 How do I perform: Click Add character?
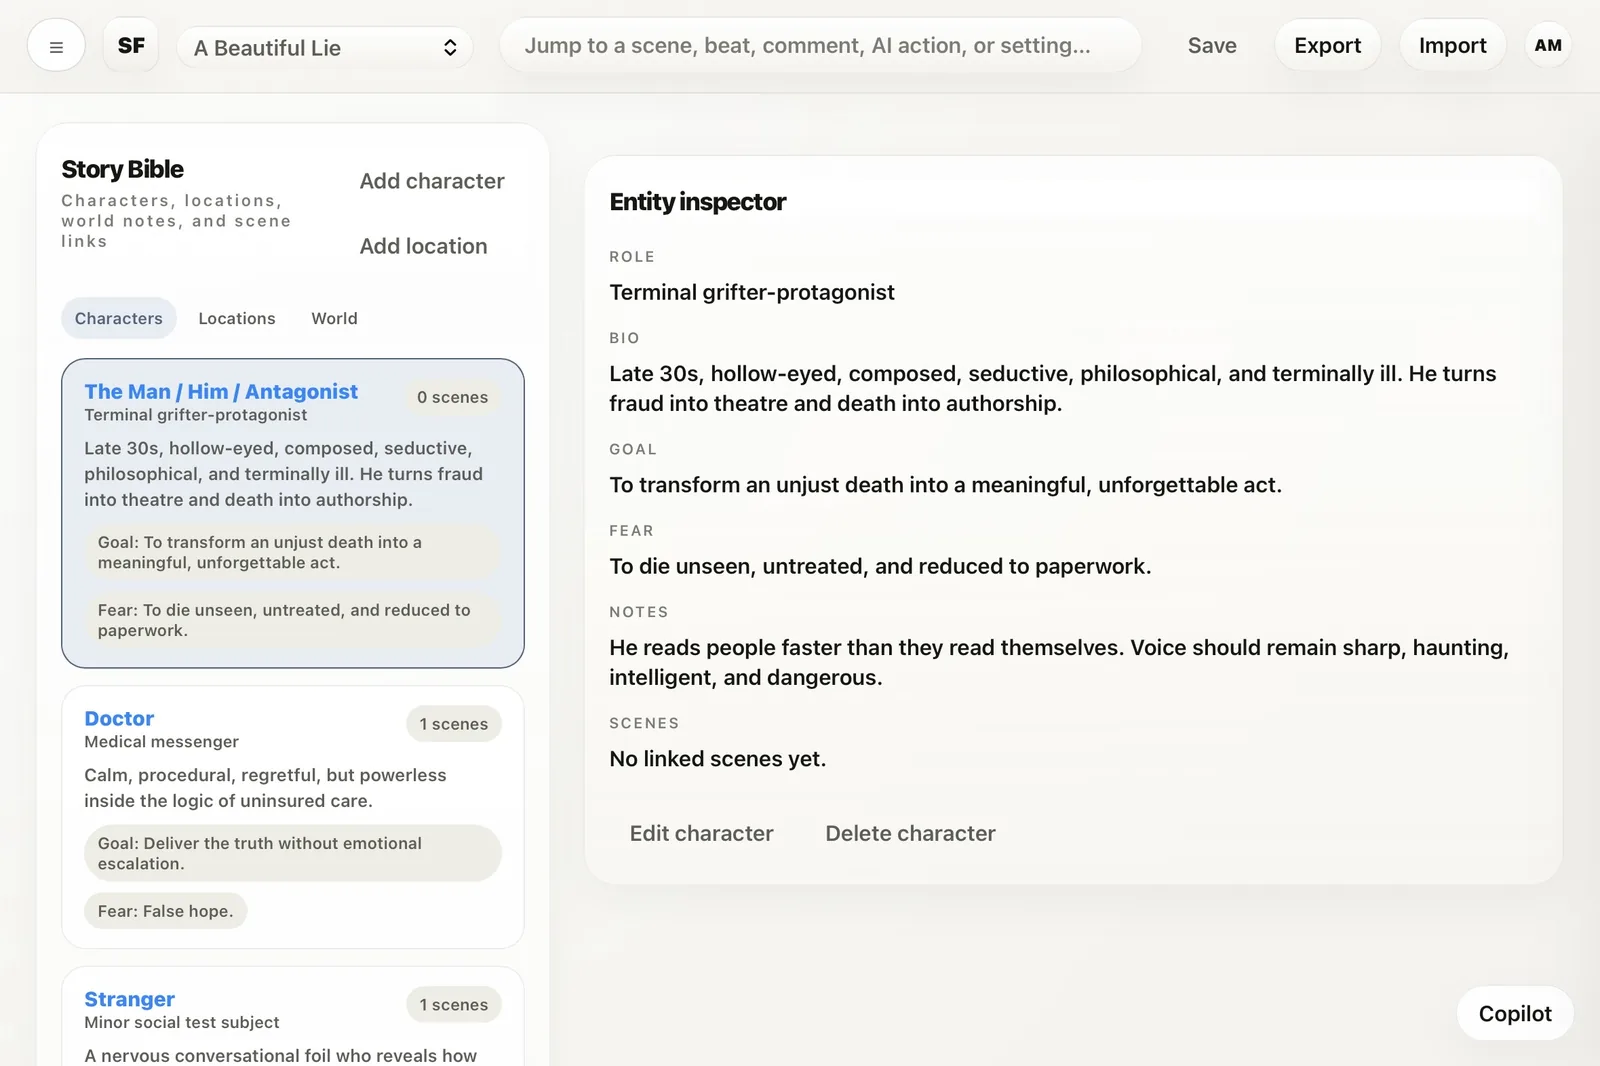point(432,181)
